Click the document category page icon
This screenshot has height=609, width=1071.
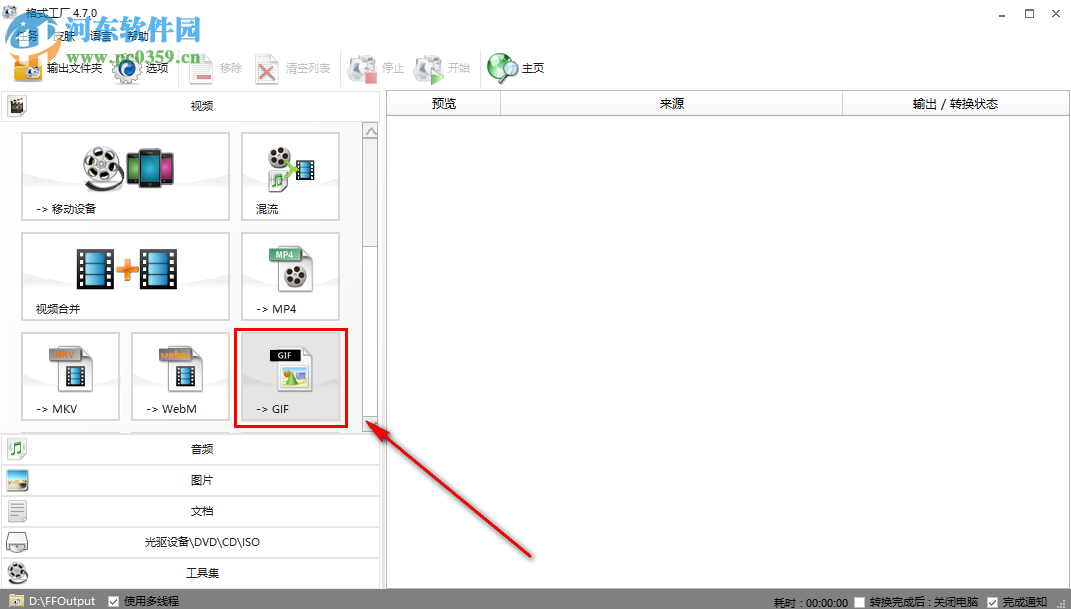17,511
